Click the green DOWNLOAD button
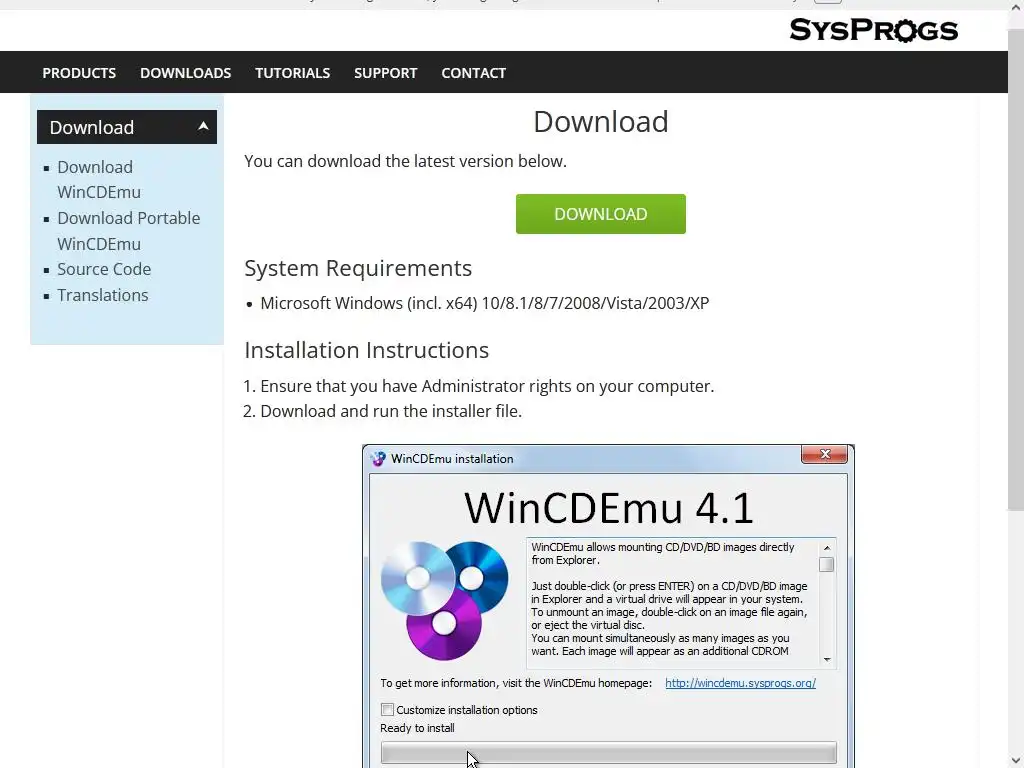 (x=601, y=214)
